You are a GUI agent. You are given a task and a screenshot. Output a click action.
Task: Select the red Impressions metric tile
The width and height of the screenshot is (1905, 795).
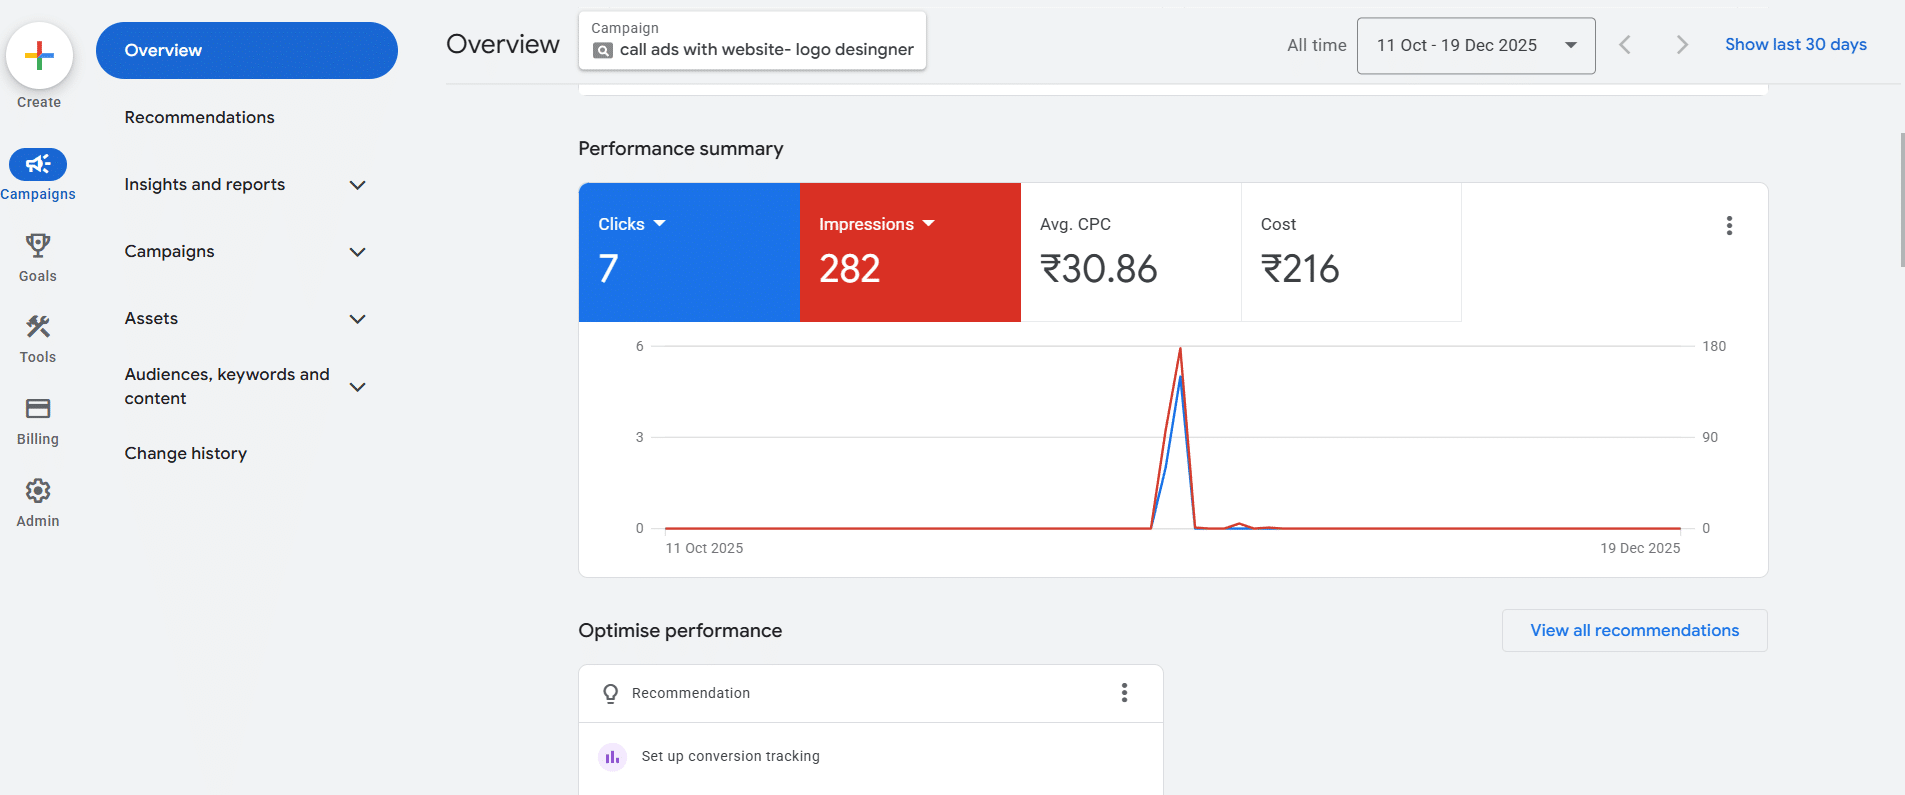coord(909,252)
